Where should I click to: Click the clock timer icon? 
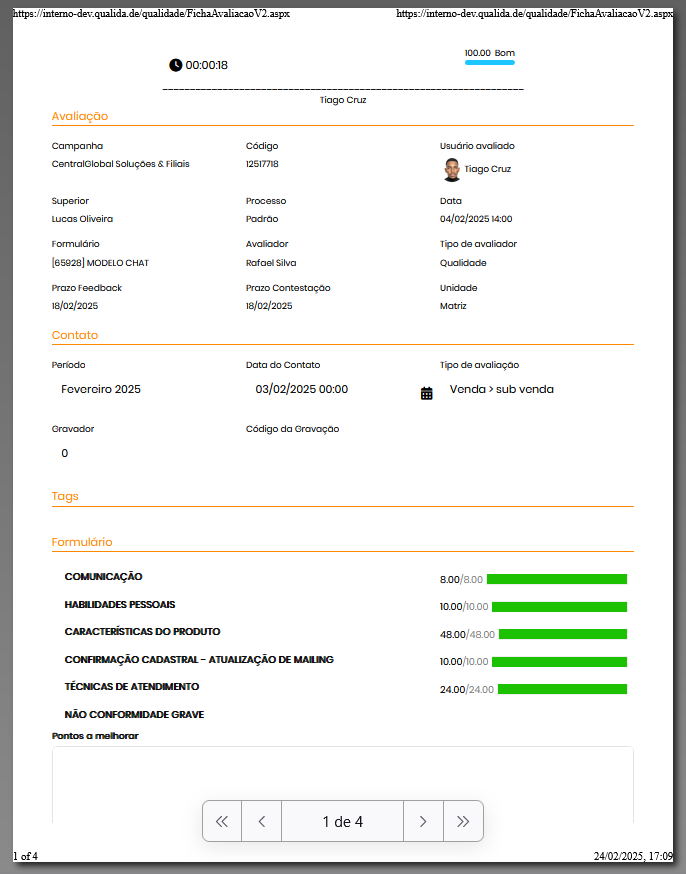tap(176, 65)
